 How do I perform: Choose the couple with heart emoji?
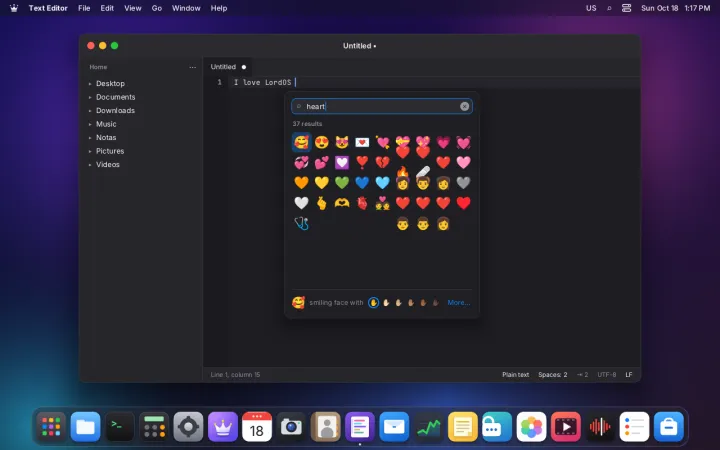[382, 203]
